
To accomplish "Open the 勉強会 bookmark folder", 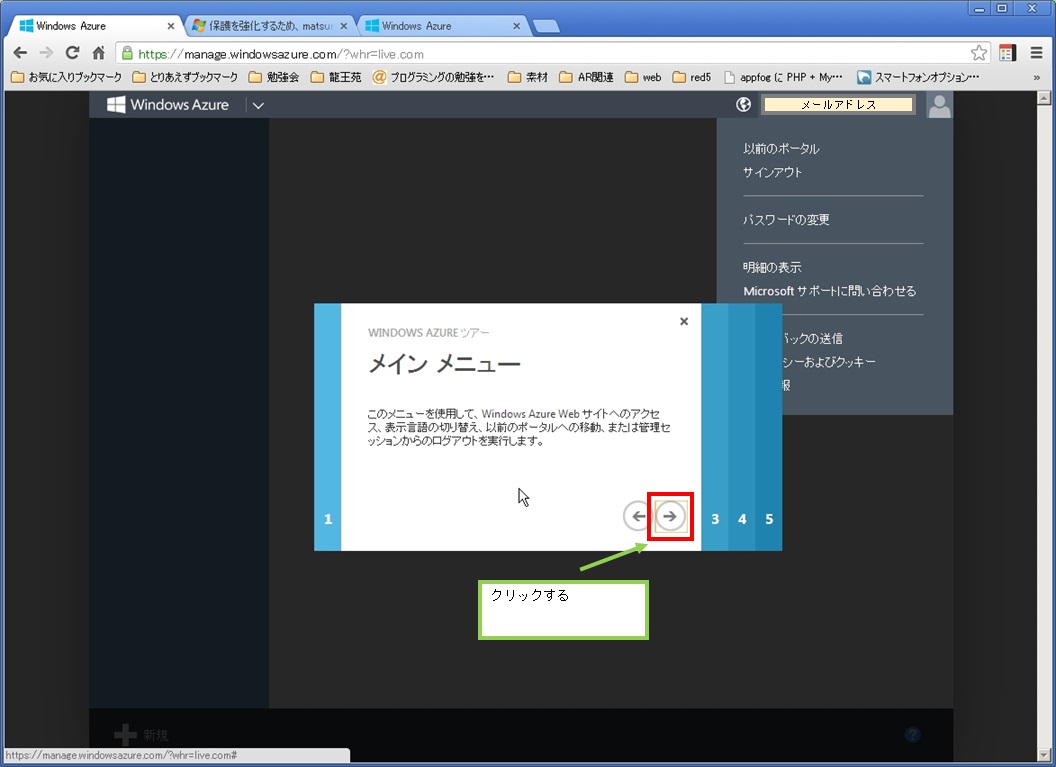I will click(274, 77).
